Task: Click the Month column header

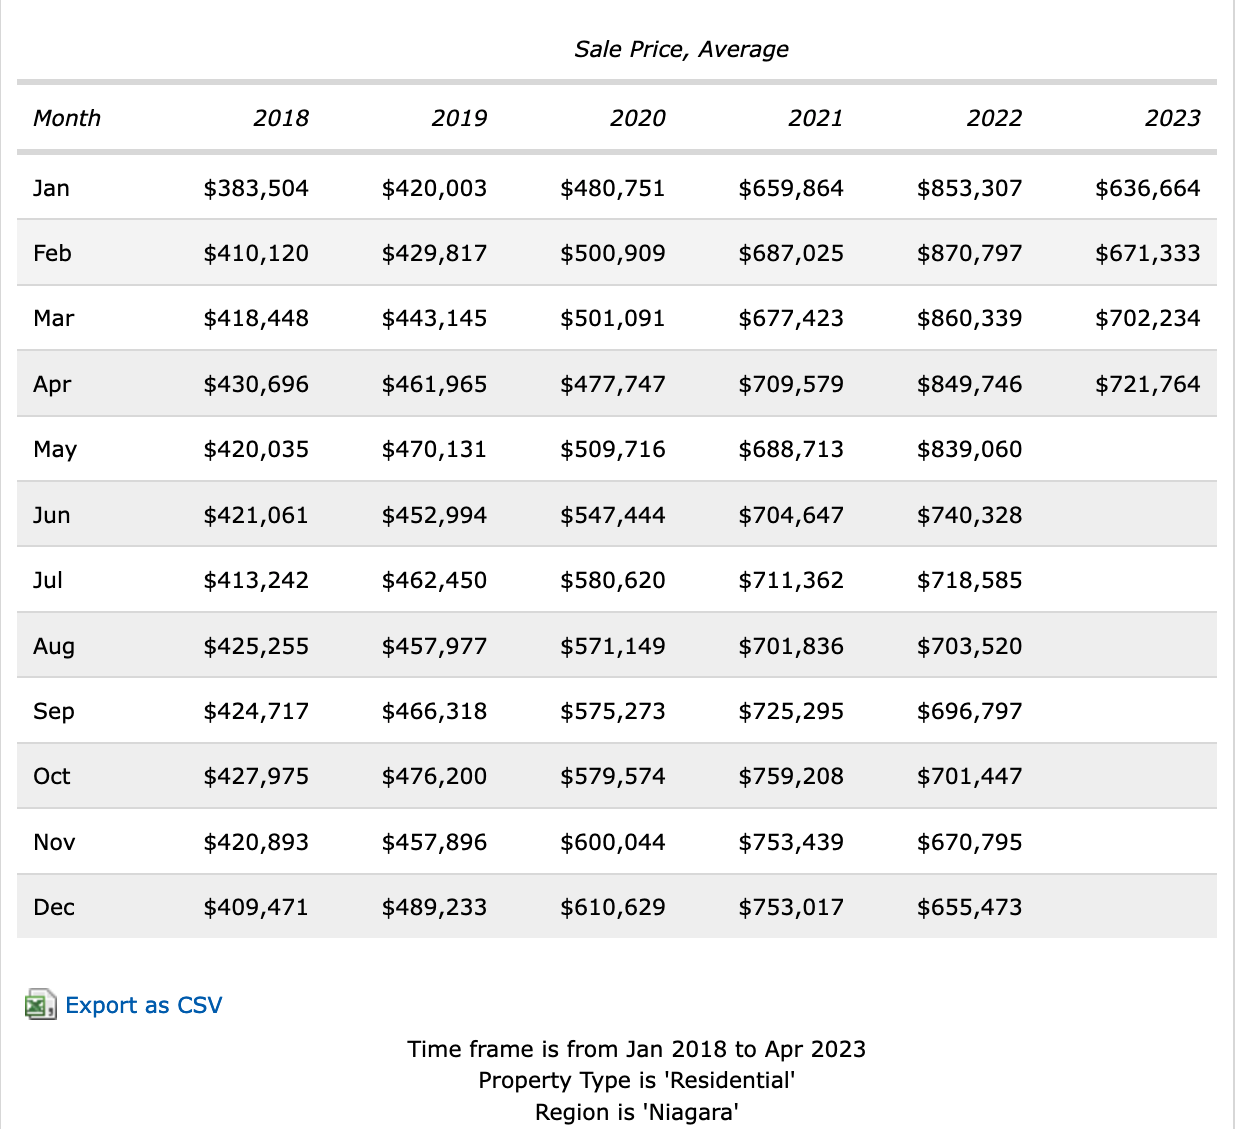Action: [x=67, y=118]
